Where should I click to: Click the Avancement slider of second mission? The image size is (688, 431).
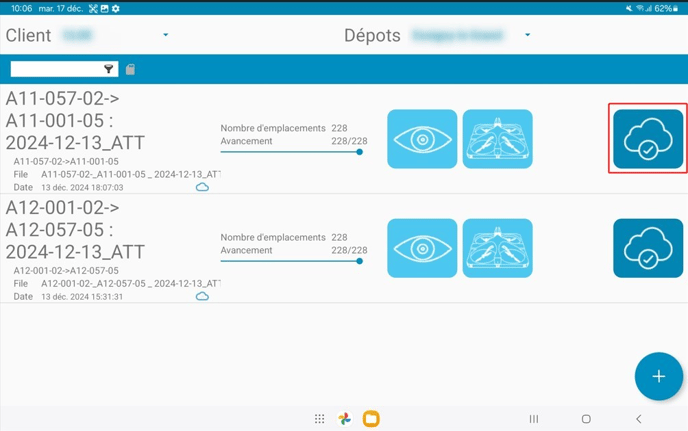tap(290, 261)
